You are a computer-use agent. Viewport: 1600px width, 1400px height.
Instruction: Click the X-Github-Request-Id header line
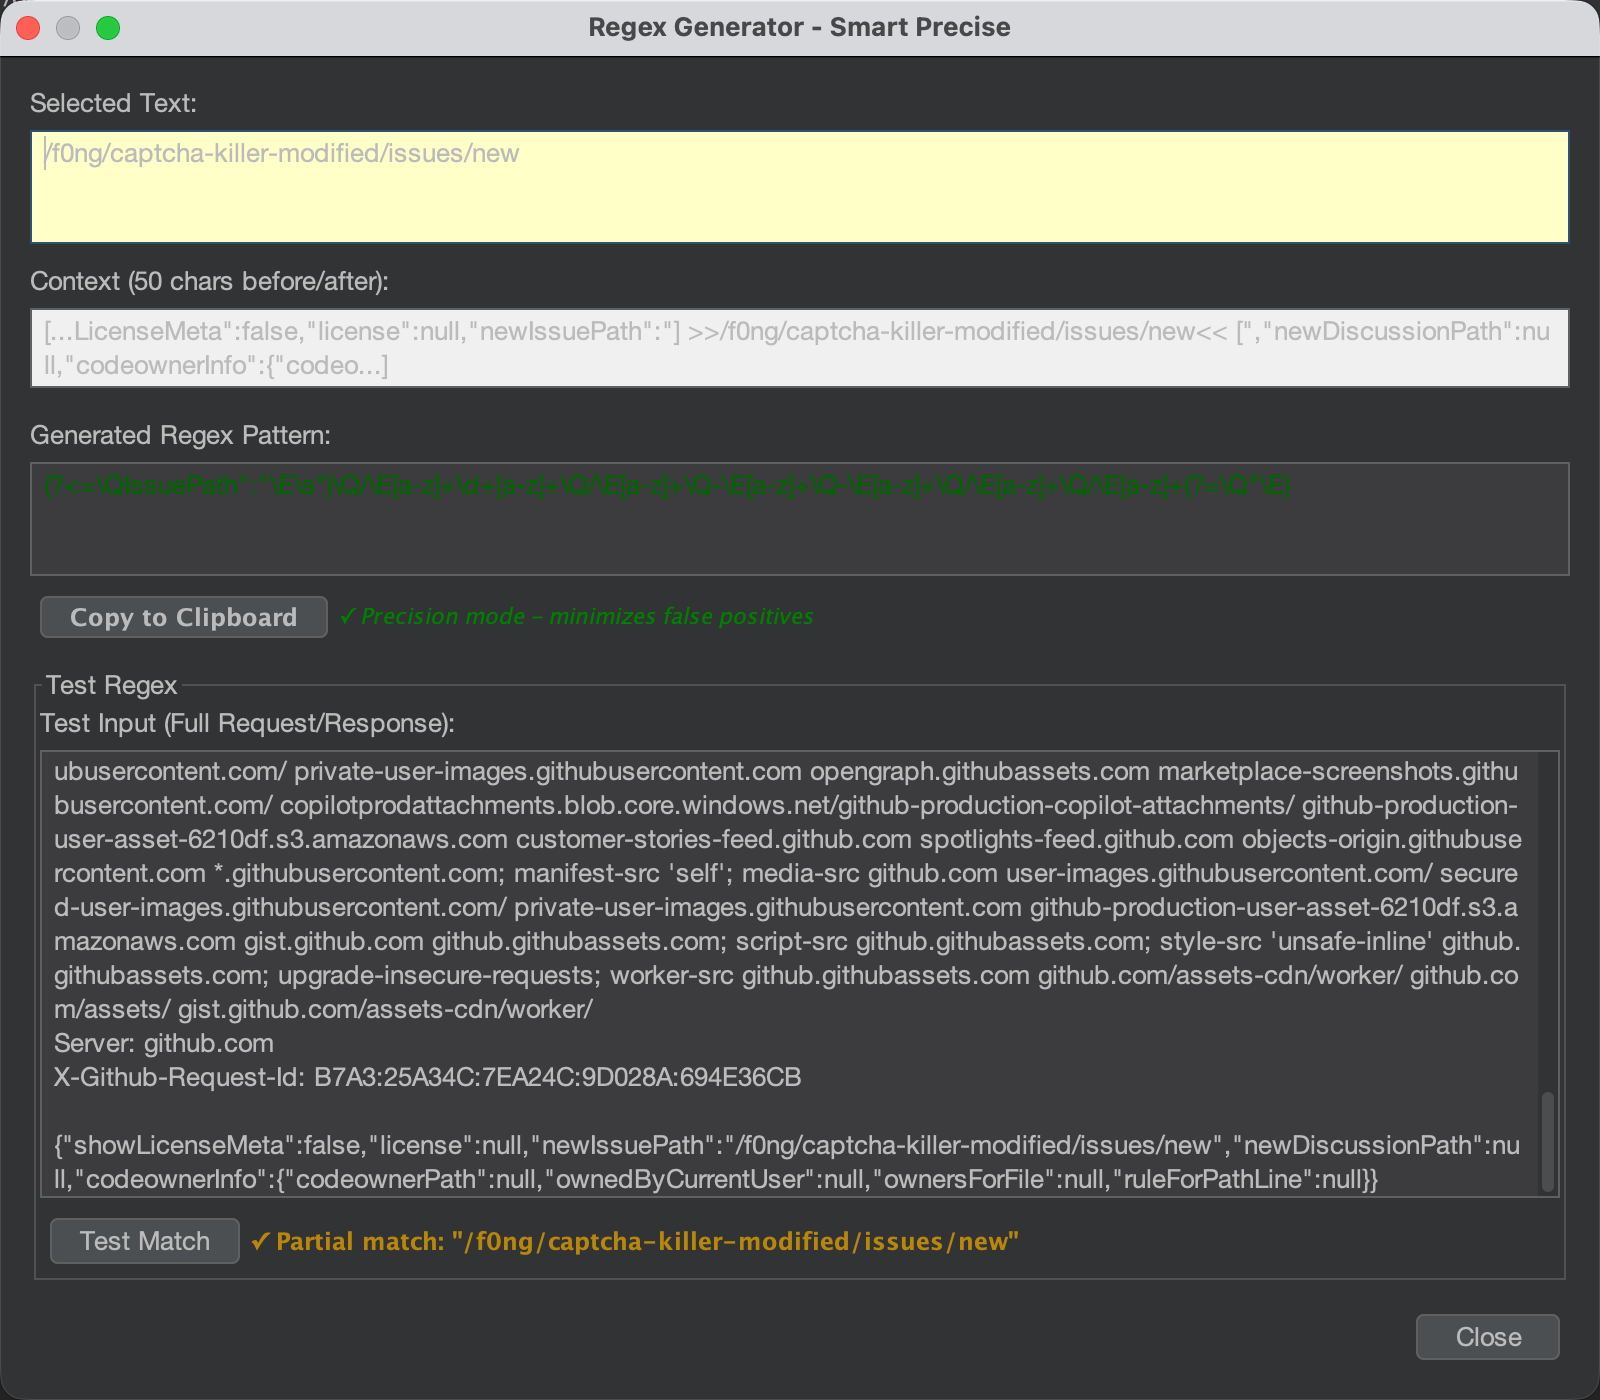tap(427, 1077)
